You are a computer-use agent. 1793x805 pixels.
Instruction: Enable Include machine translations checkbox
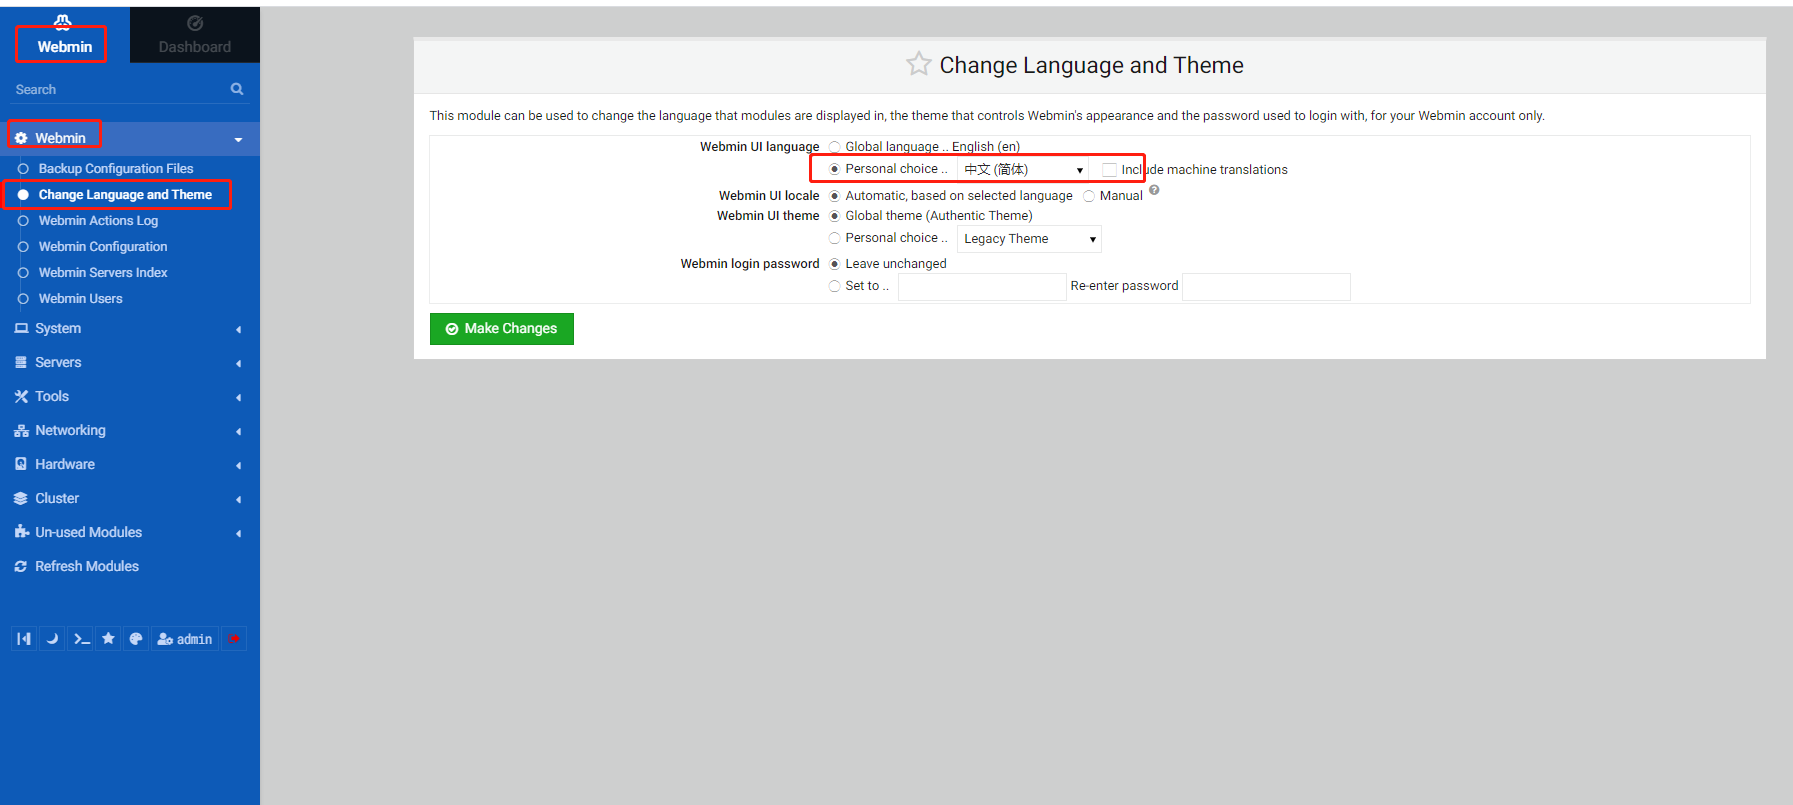[1109, 170]
